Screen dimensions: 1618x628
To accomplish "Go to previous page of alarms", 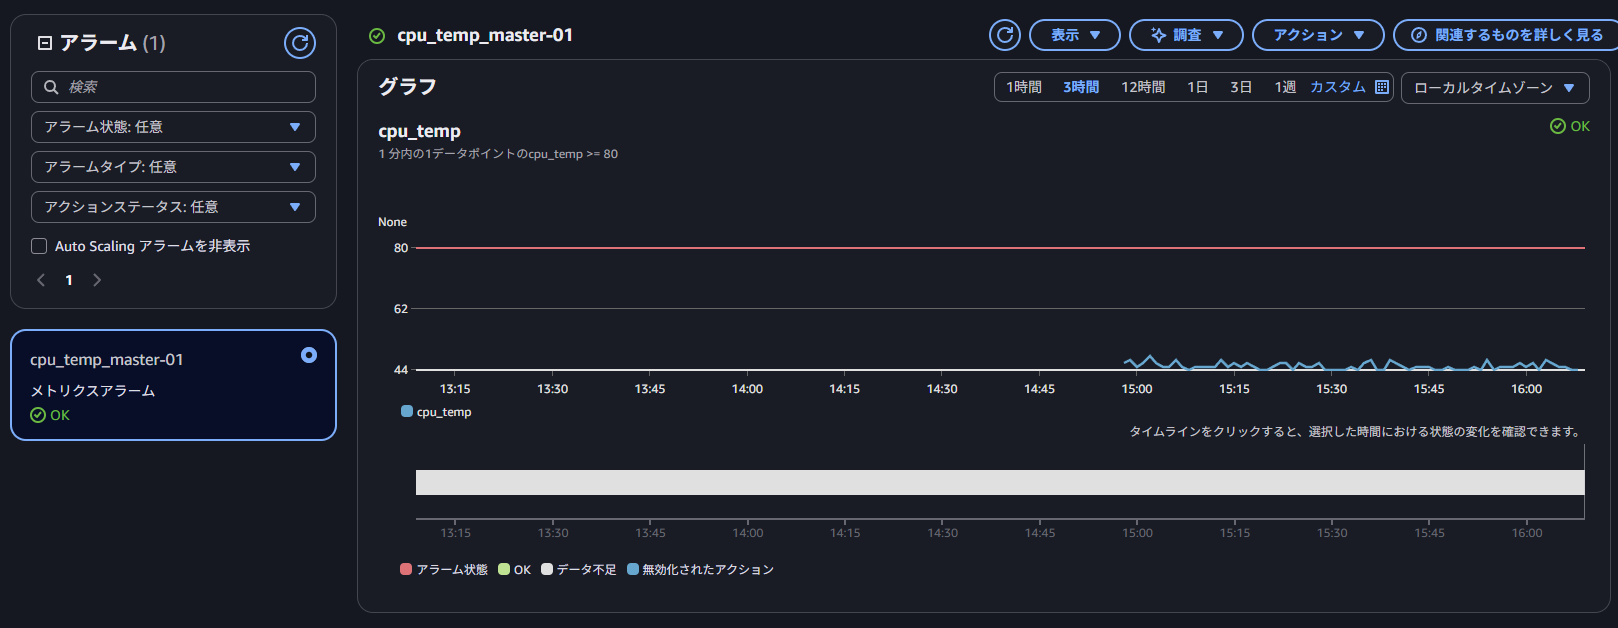I will click(x=41, y=280).
